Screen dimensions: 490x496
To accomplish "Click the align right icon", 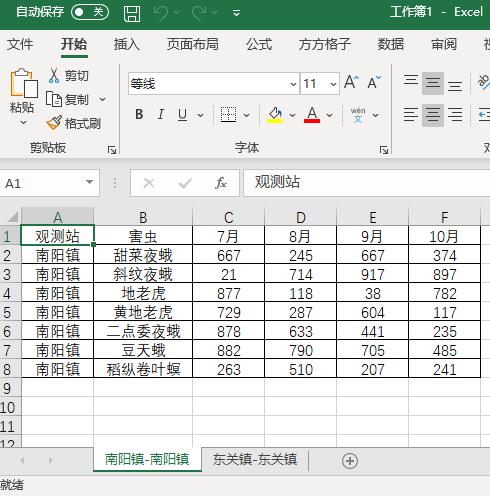I will (455, 115).
